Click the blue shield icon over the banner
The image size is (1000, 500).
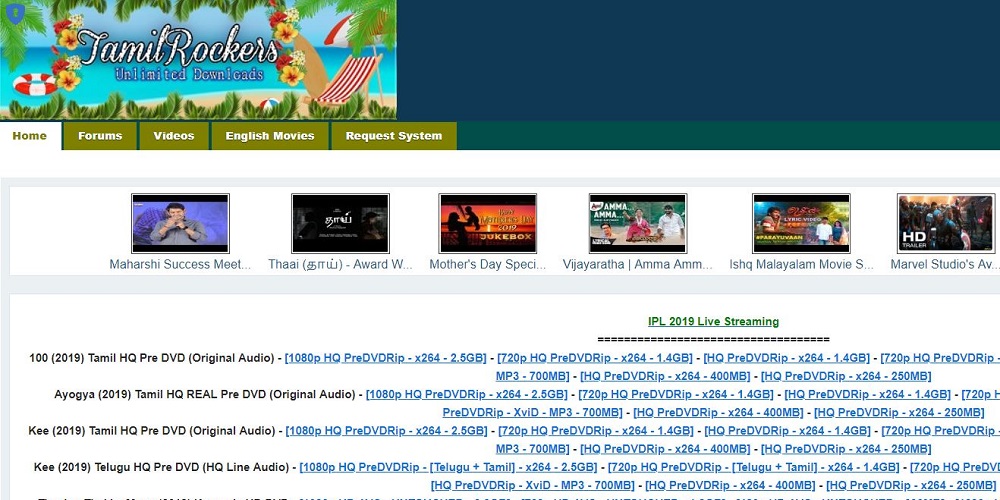[x=14, y=14]
